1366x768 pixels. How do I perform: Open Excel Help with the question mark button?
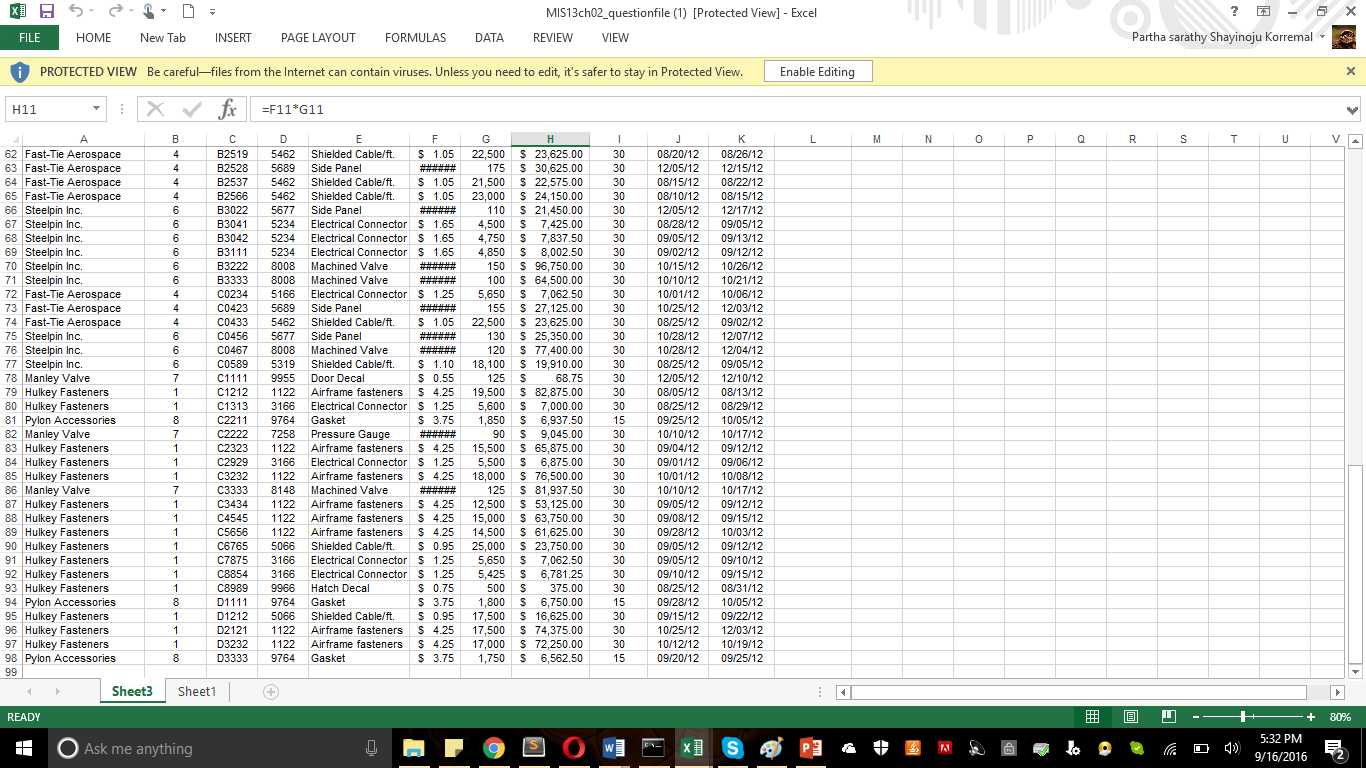1233,11
